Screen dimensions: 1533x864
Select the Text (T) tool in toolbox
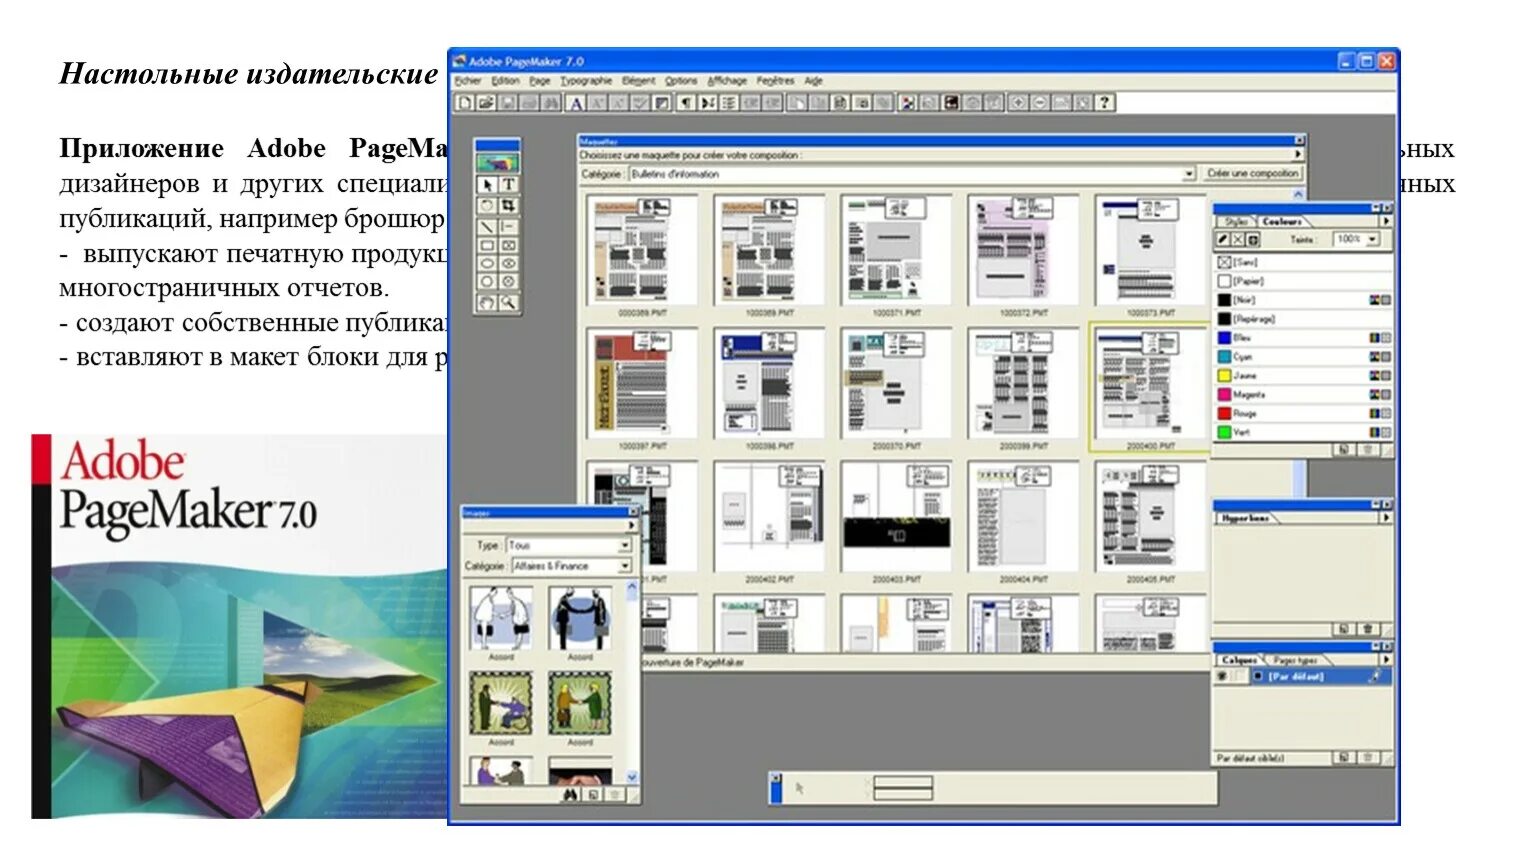508,184
